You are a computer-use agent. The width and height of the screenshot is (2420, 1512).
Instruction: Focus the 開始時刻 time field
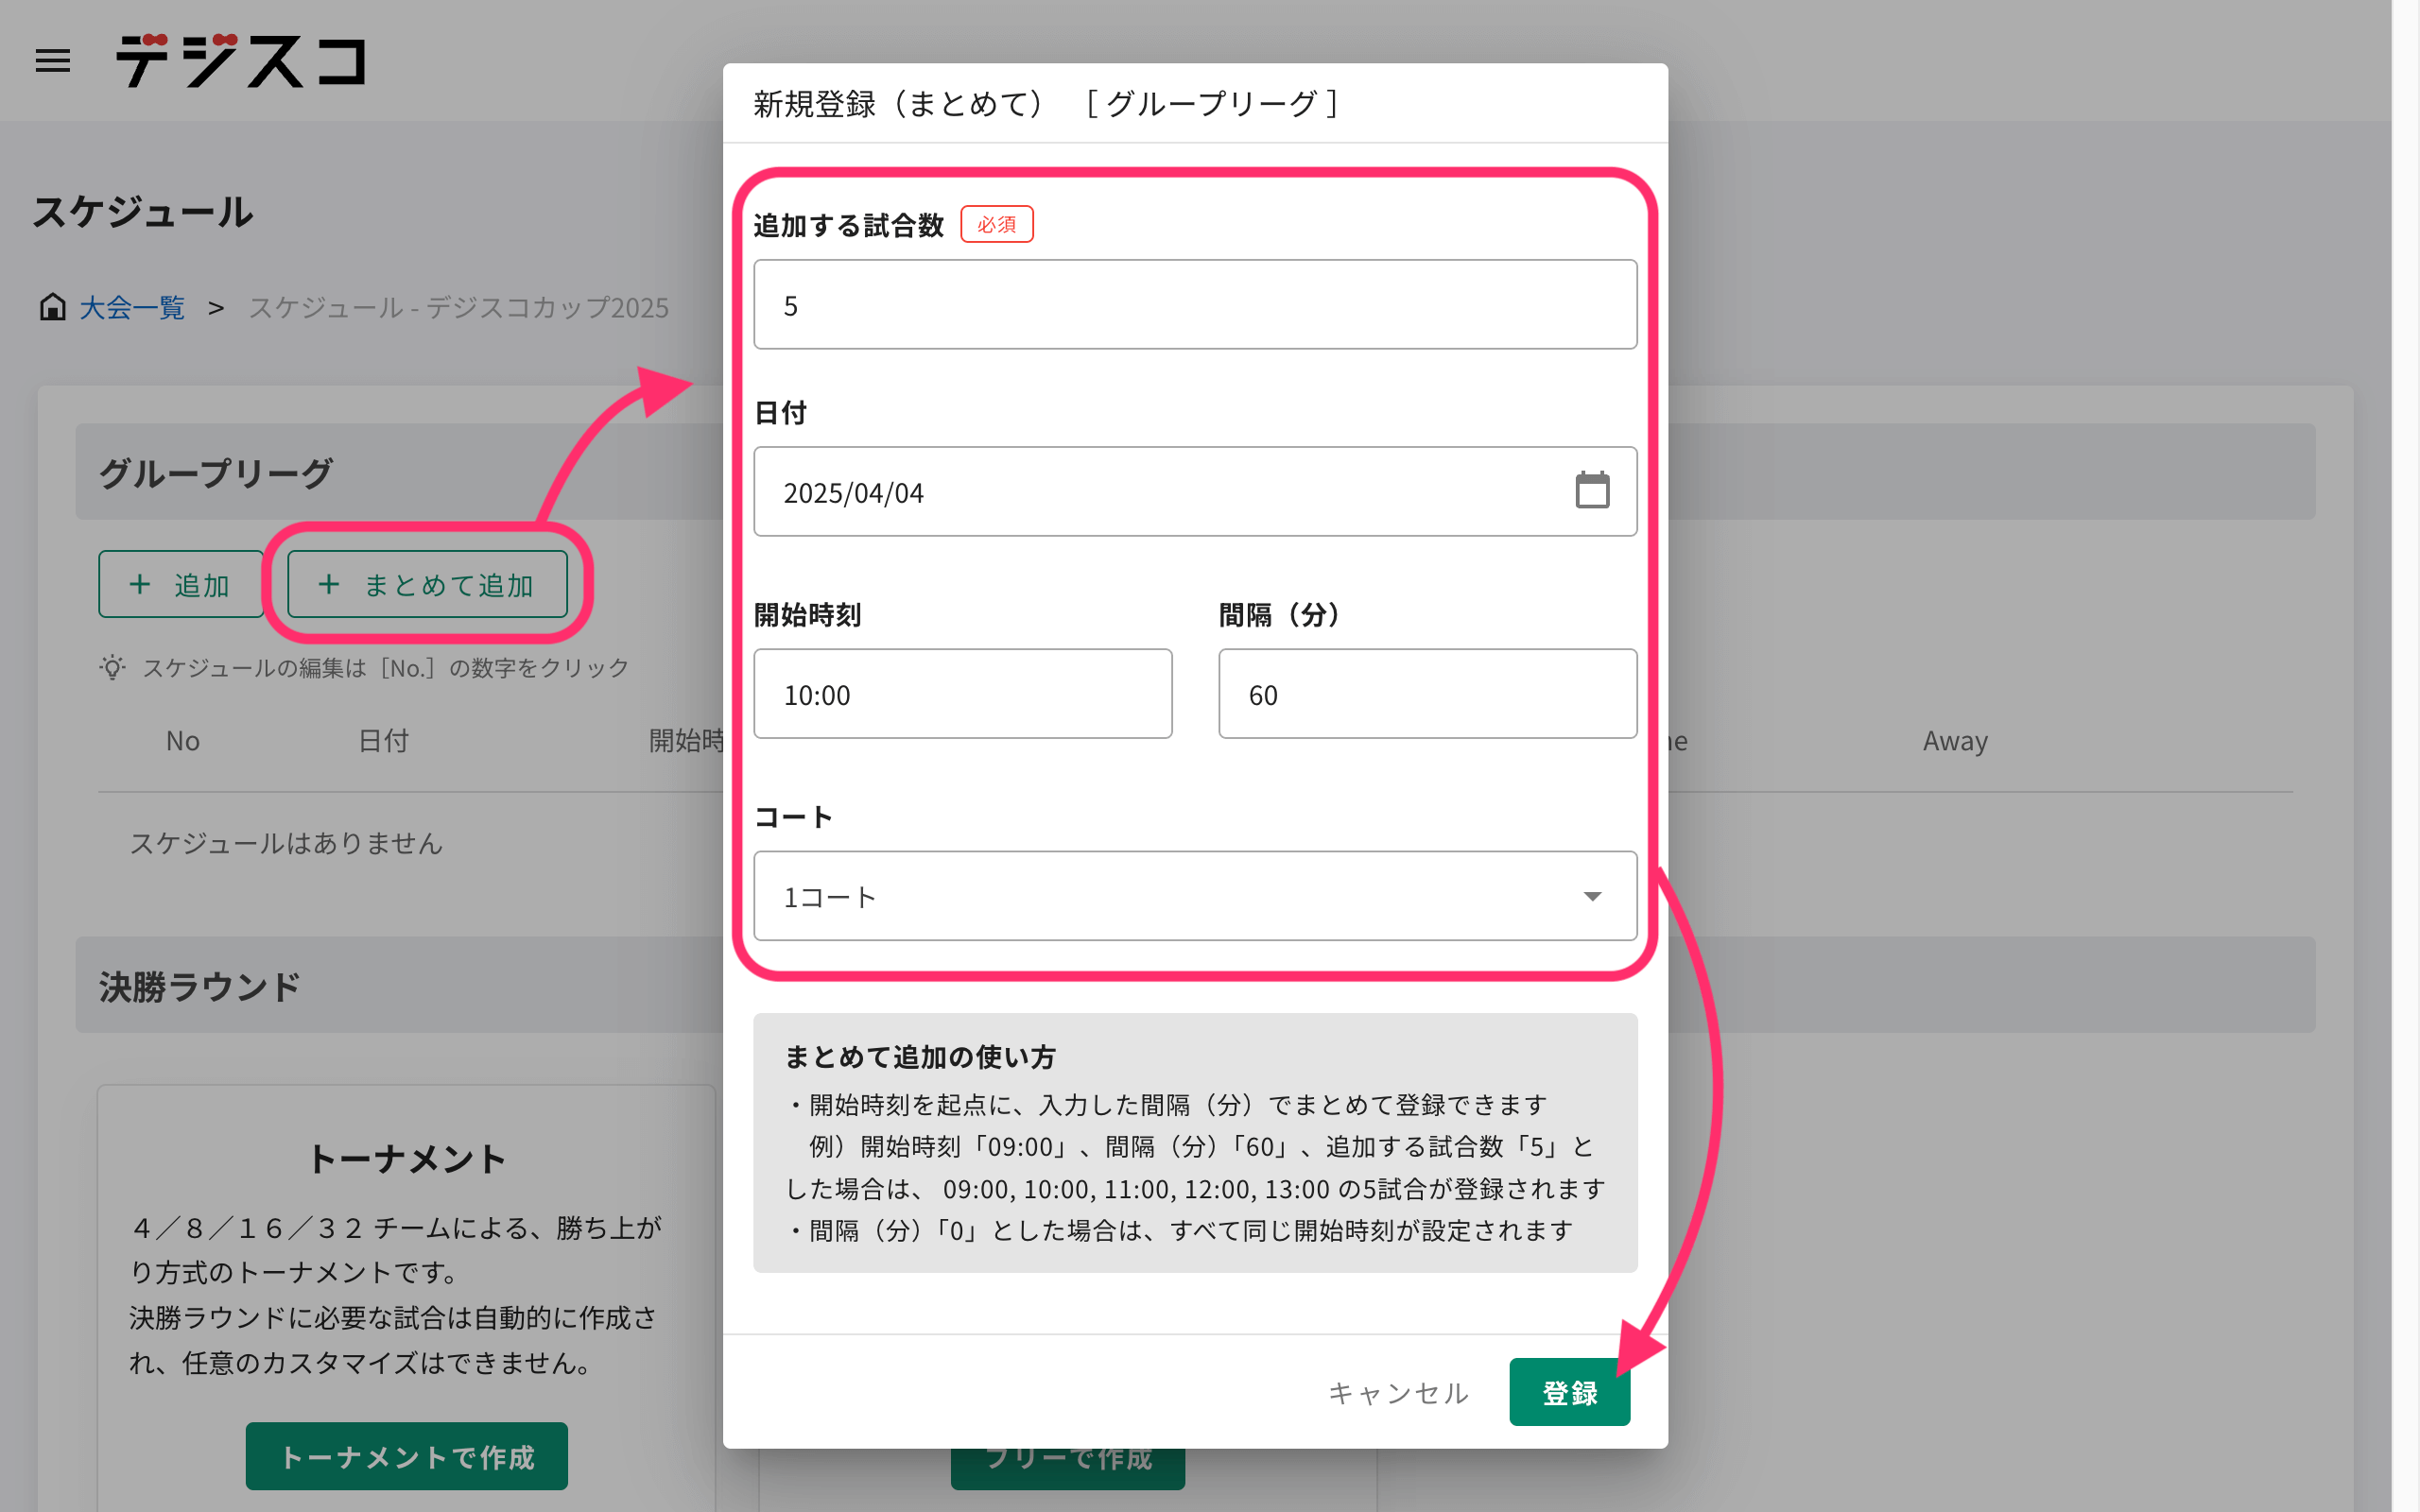point(962,694)
